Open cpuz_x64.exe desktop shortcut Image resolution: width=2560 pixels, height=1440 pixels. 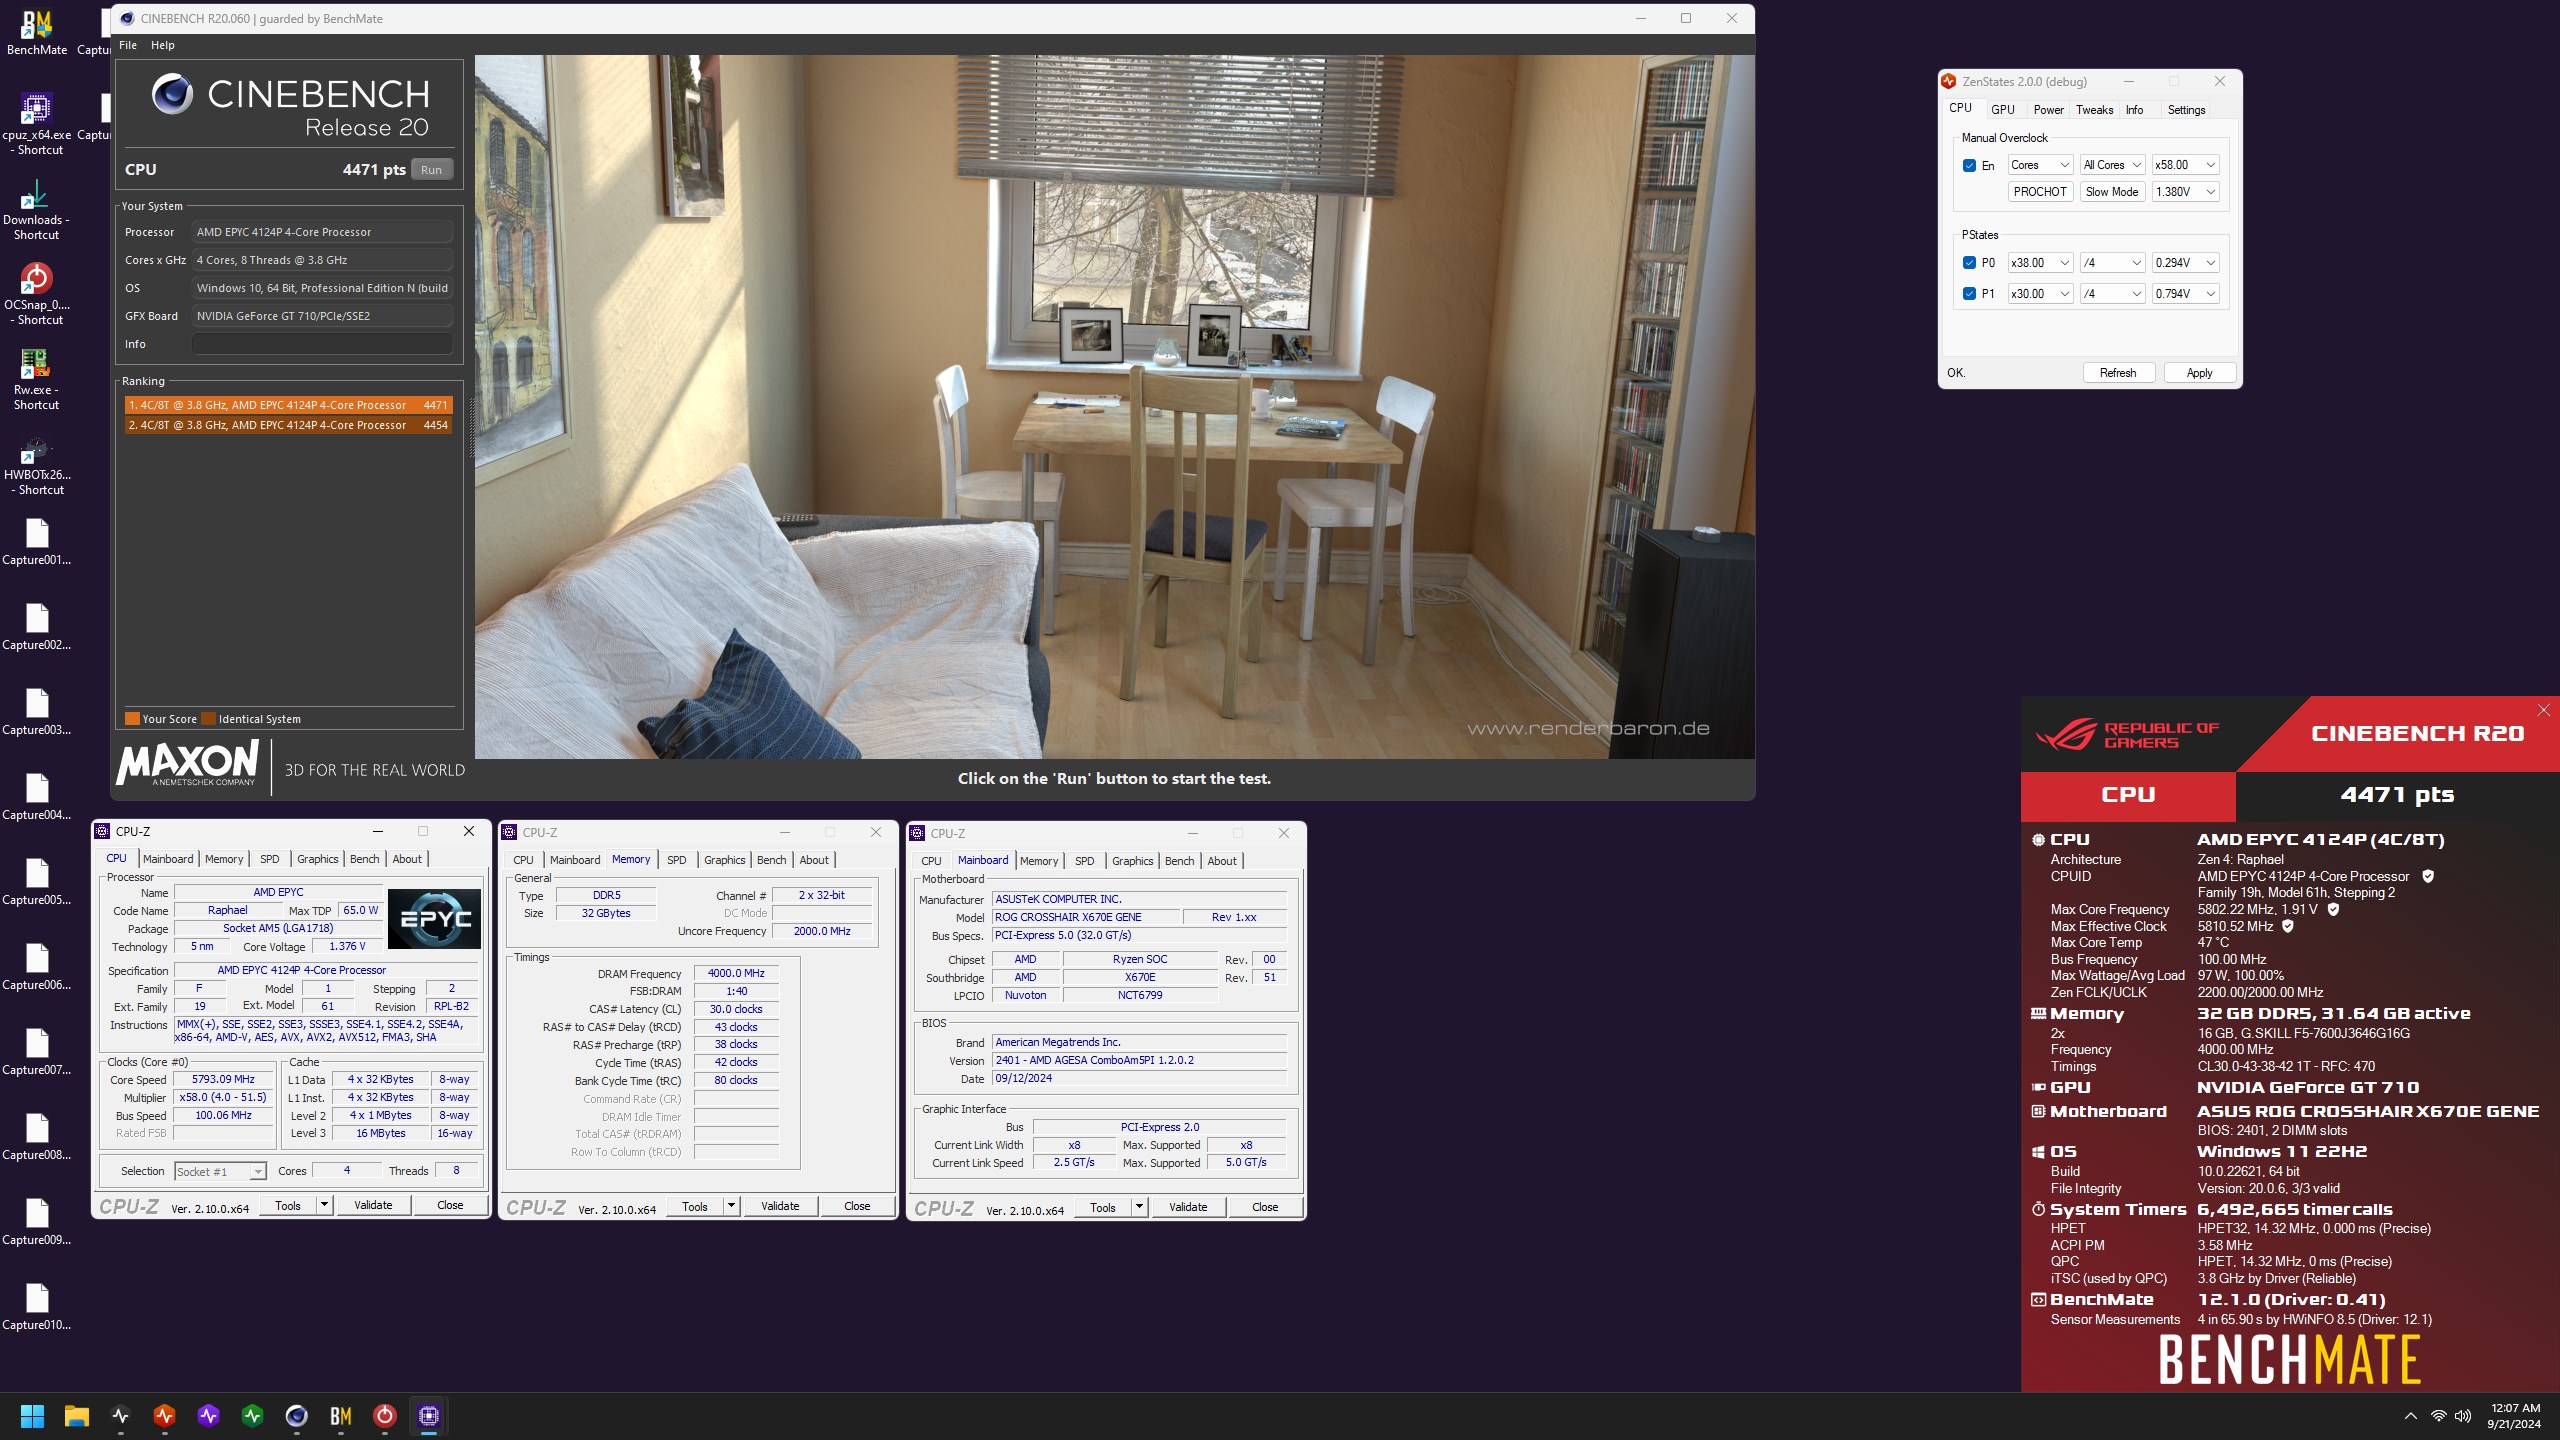36,124
